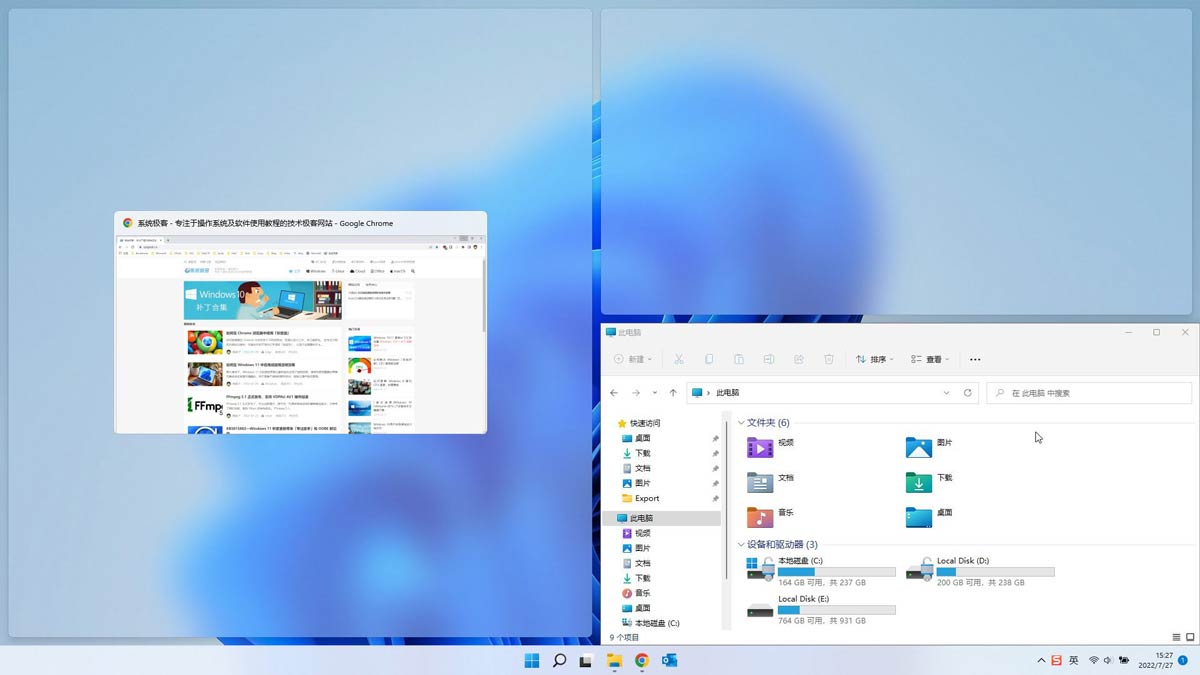Open the 文档 folder in the main pane
Viewport: 1200px width, 675px height.
click(760, 482)
